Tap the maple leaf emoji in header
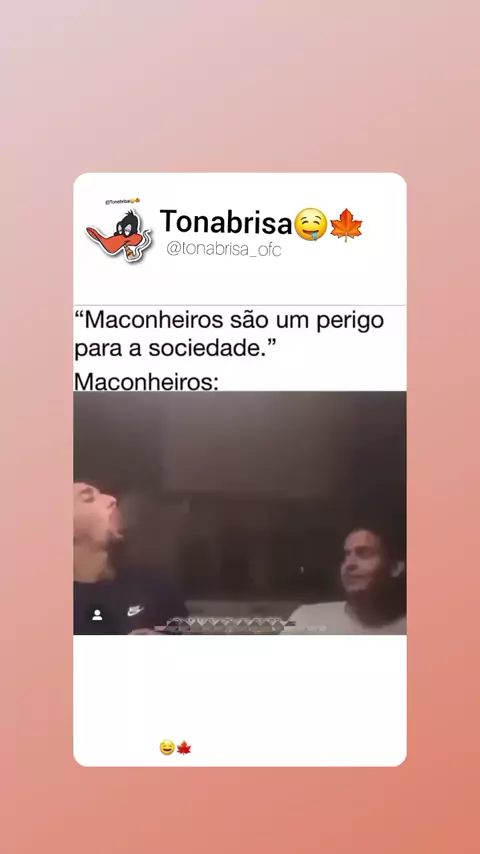 (346, 225)
